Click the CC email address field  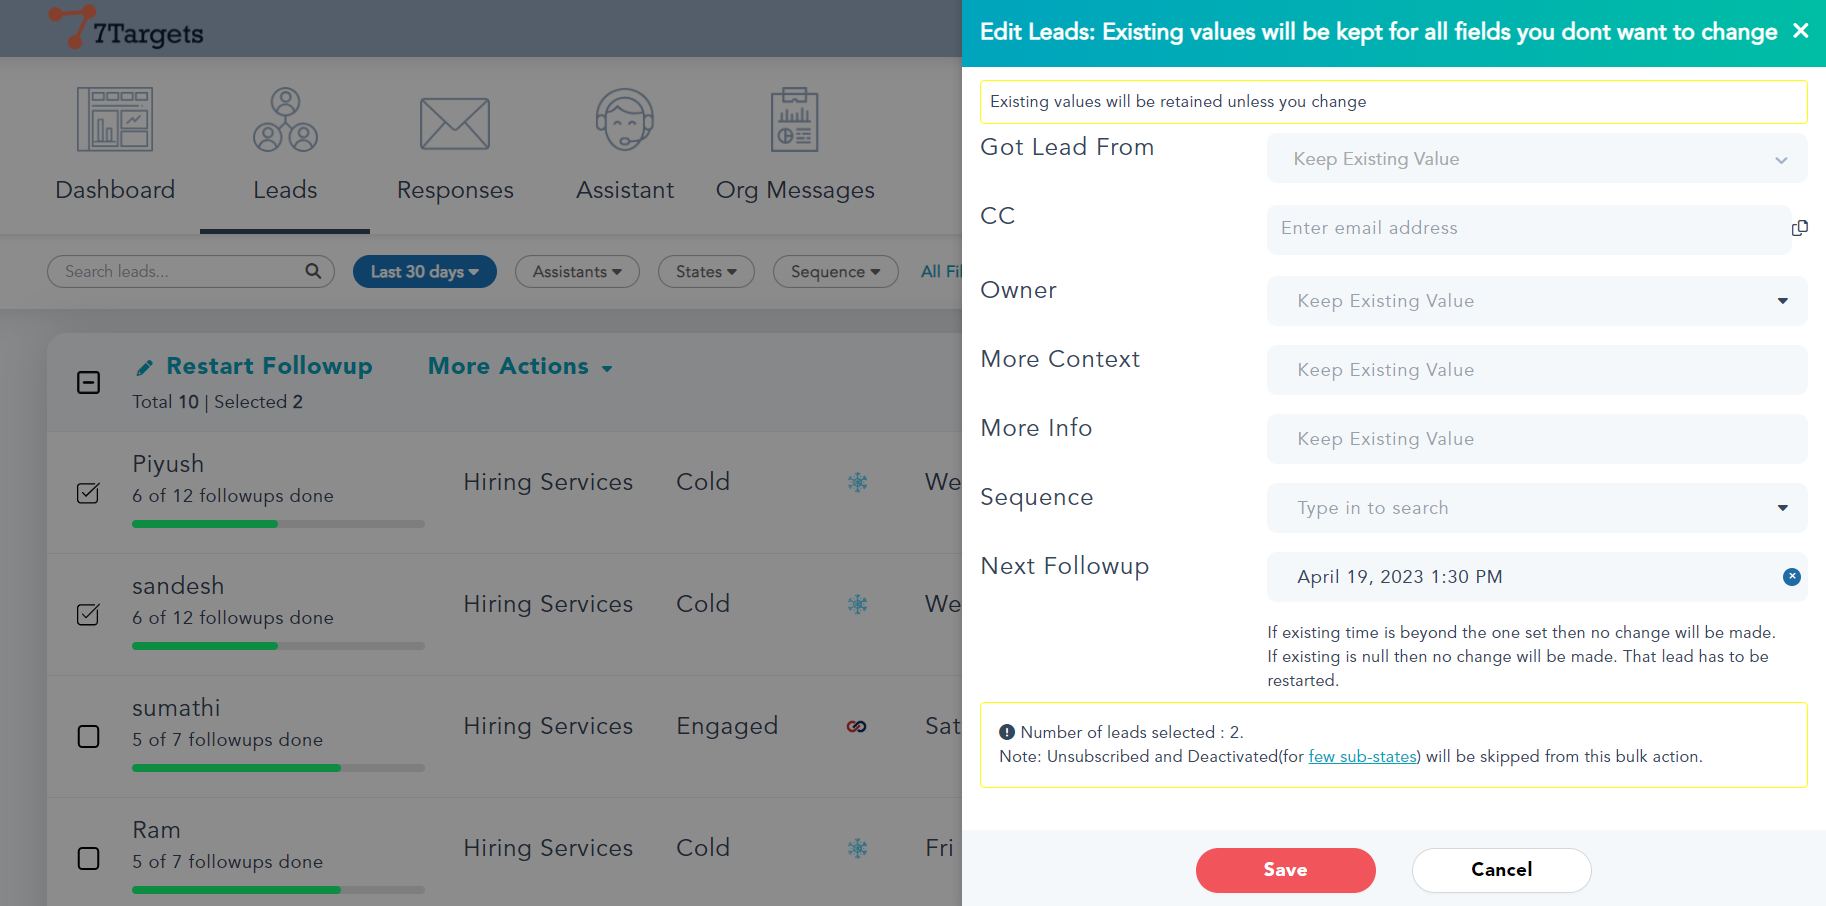[1528, 228]
